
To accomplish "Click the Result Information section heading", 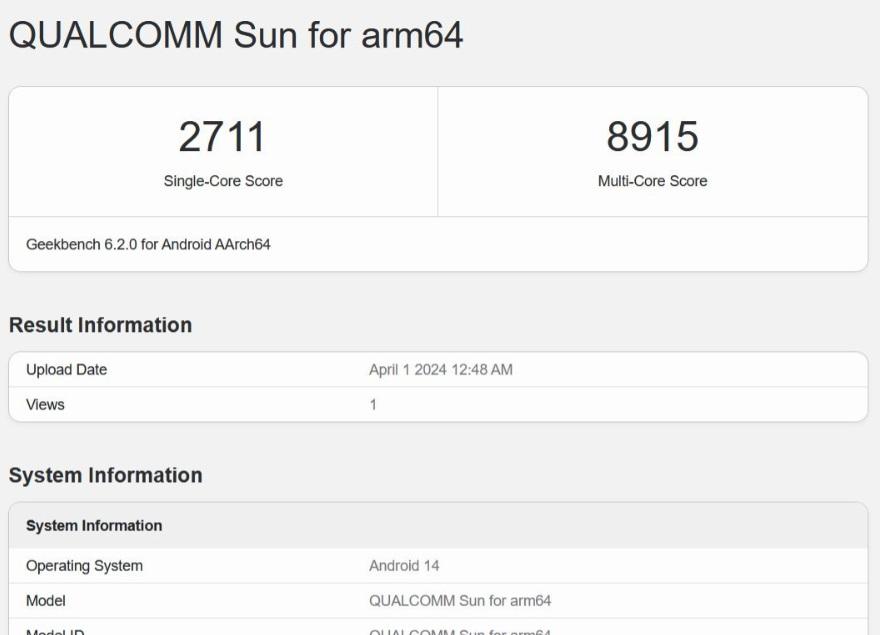I will pos(100,325).
